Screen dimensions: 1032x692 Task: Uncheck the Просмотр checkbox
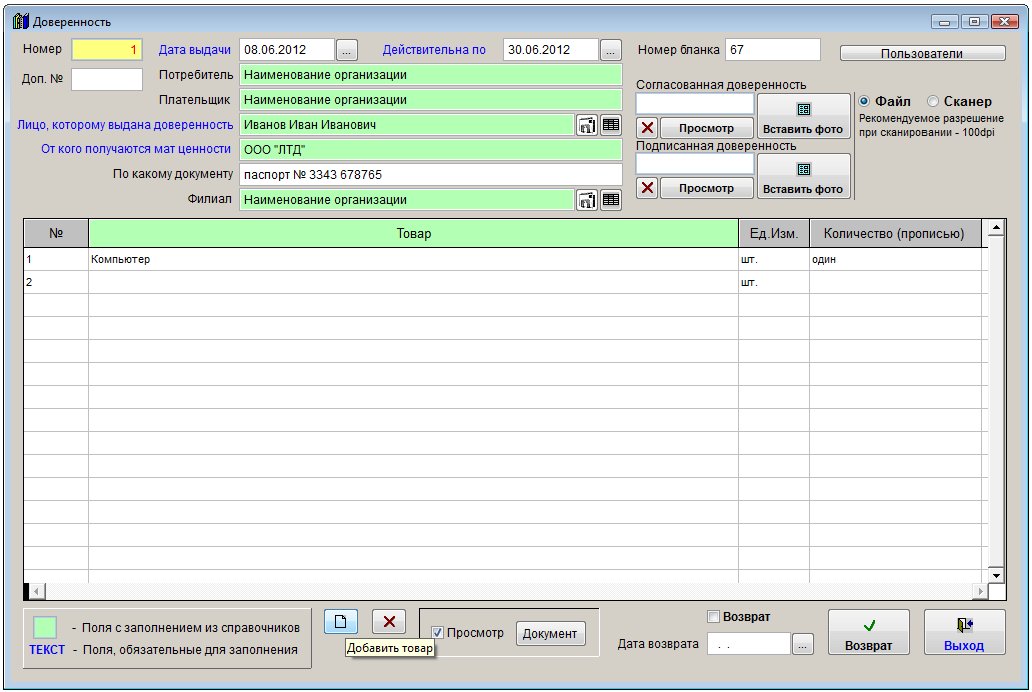(438, 632)
